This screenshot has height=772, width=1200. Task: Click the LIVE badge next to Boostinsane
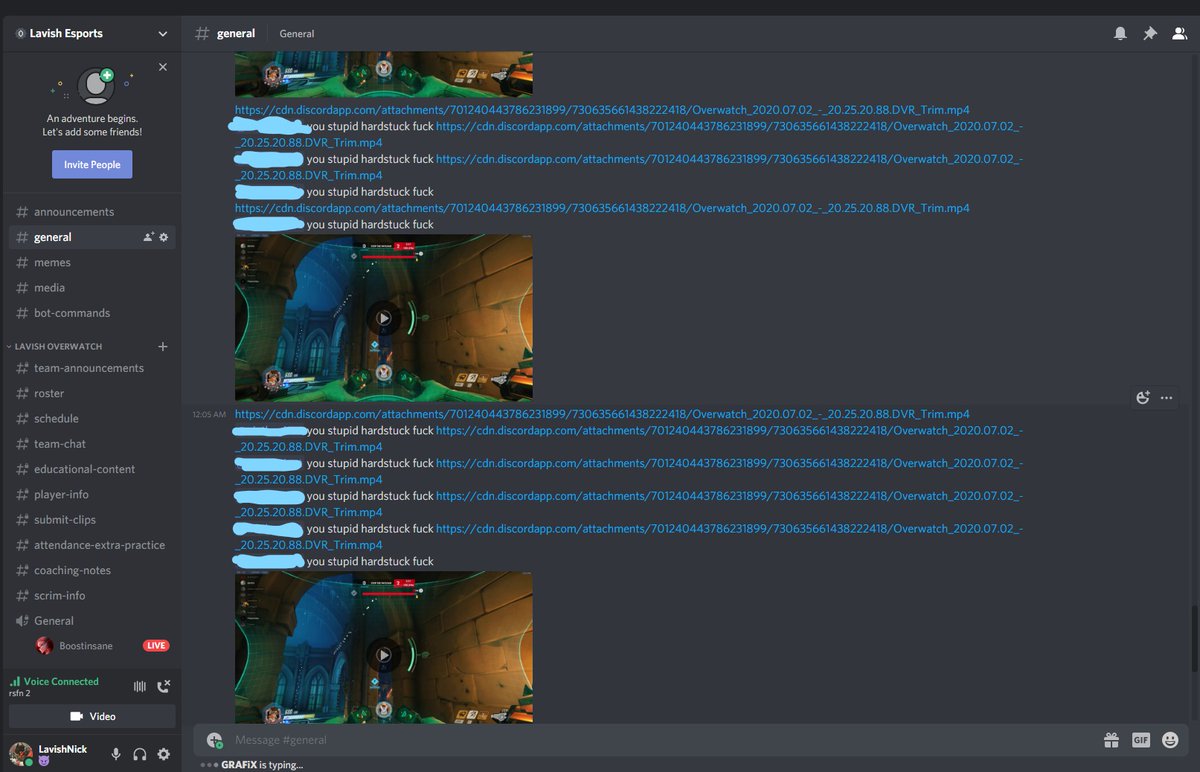coord(156,646)
